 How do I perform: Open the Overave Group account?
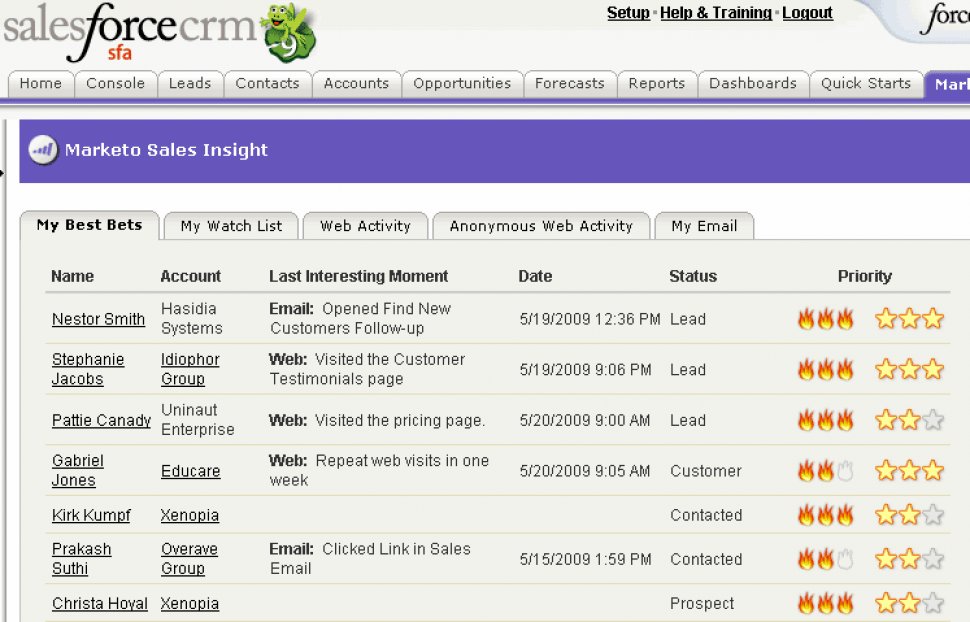[189, 559]
